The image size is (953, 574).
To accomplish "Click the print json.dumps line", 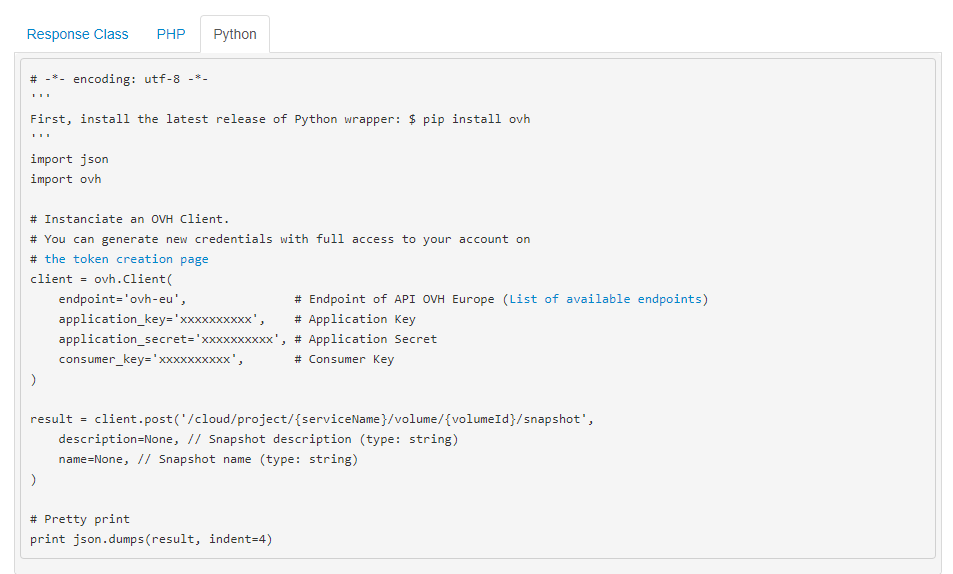I will click(x=151, y=539).
